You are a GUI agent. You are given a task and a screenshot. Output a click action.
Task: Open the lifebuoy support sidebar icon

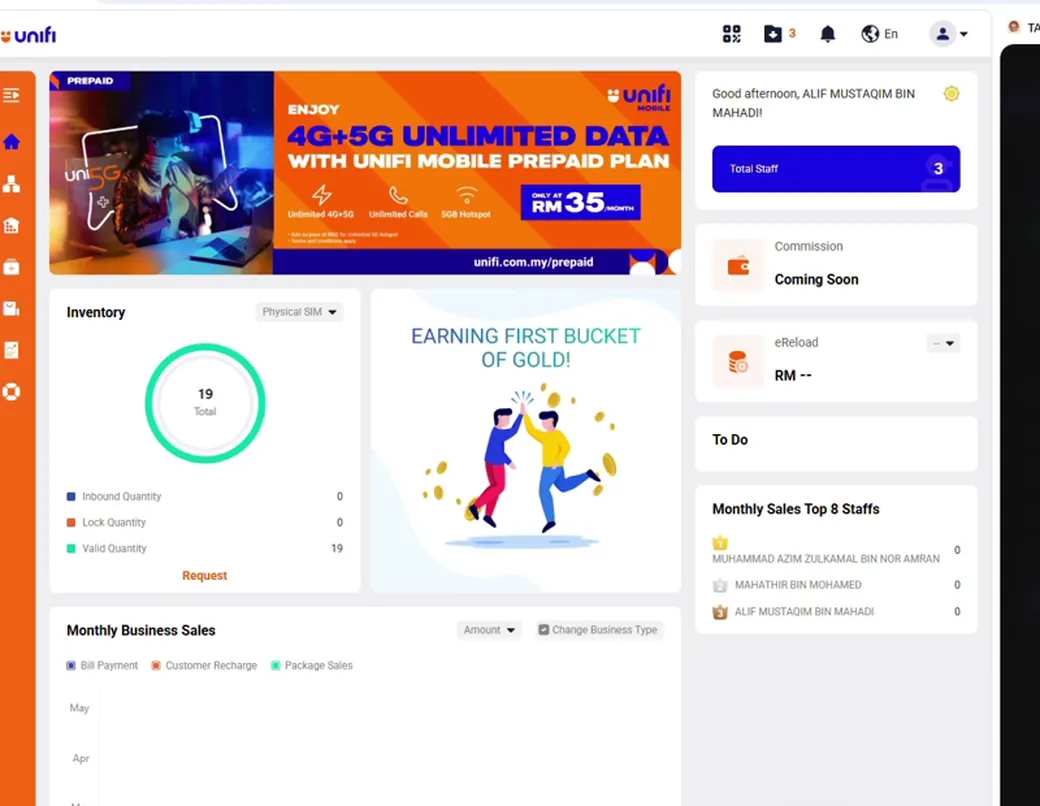pyautogui.click(x=11, y=391)
